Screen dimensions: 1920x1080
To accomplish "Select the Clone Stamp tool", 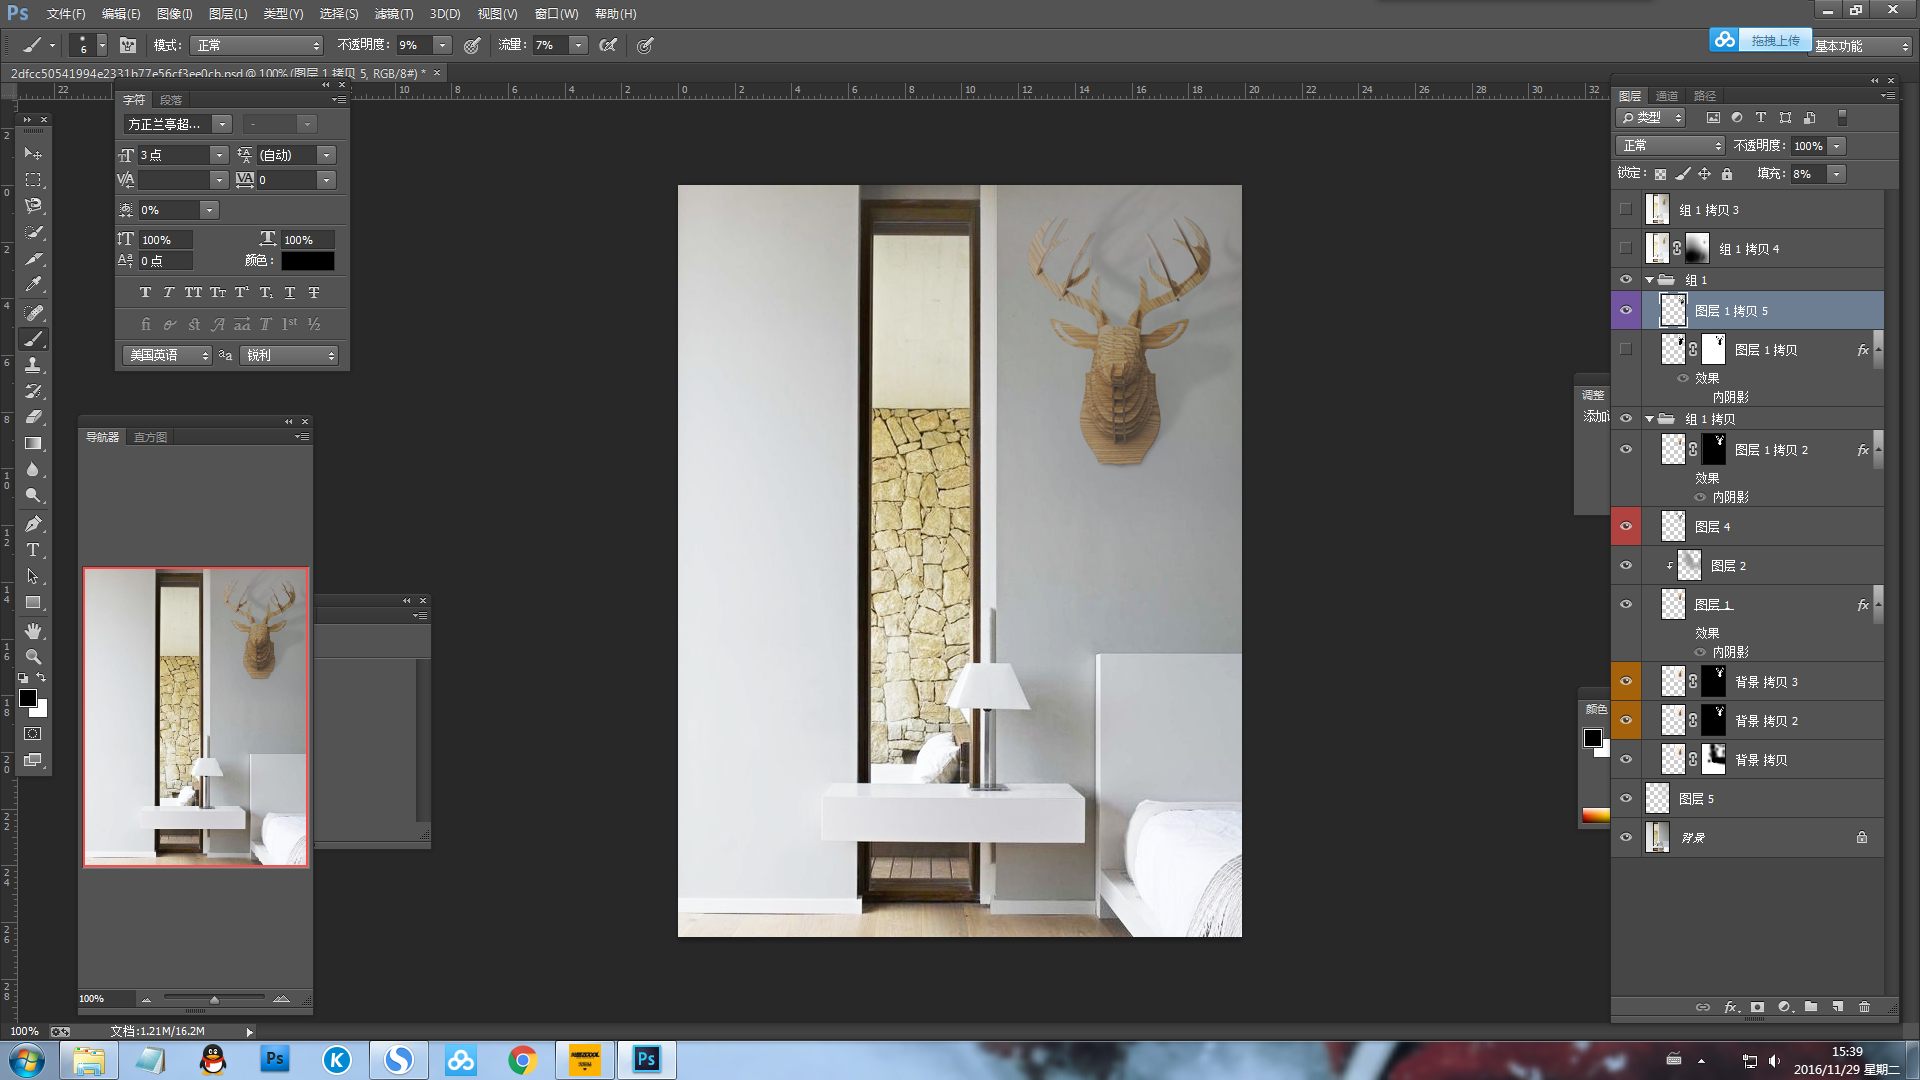I will (33, 365).
